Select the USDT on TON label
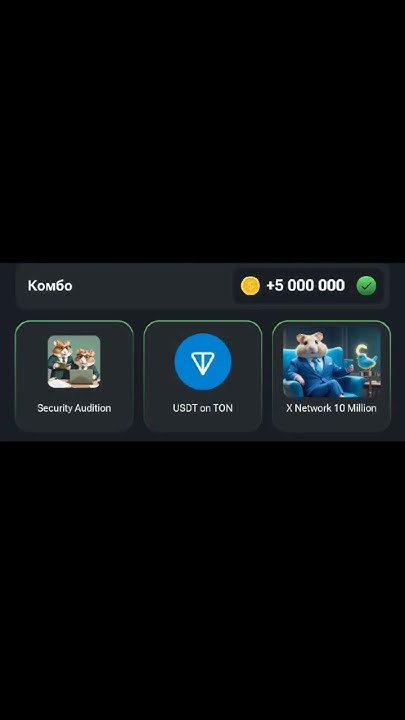This screenshot has width=405, height=720. tap(202, 408)
